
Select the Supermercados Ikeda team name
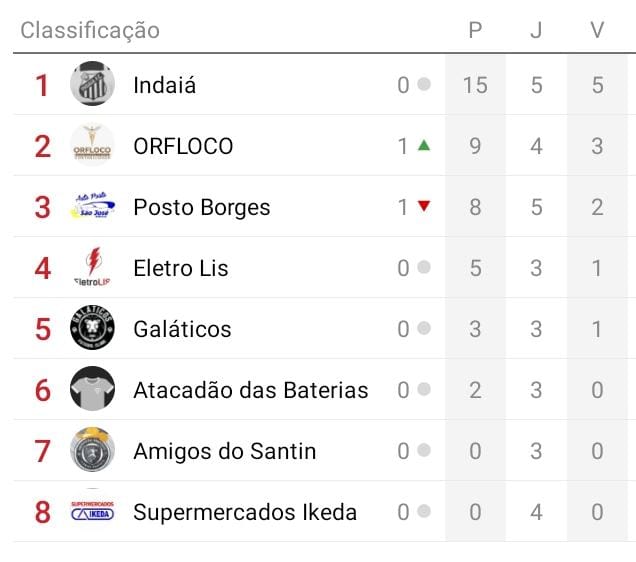tap(245, 512)
